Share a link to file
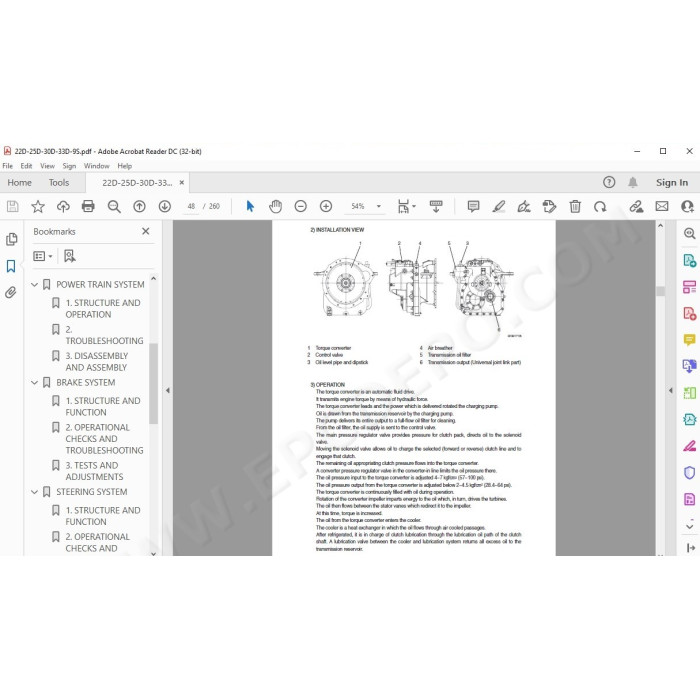The height and width of the screenshot is (700, 700). [x=636, y=206]
